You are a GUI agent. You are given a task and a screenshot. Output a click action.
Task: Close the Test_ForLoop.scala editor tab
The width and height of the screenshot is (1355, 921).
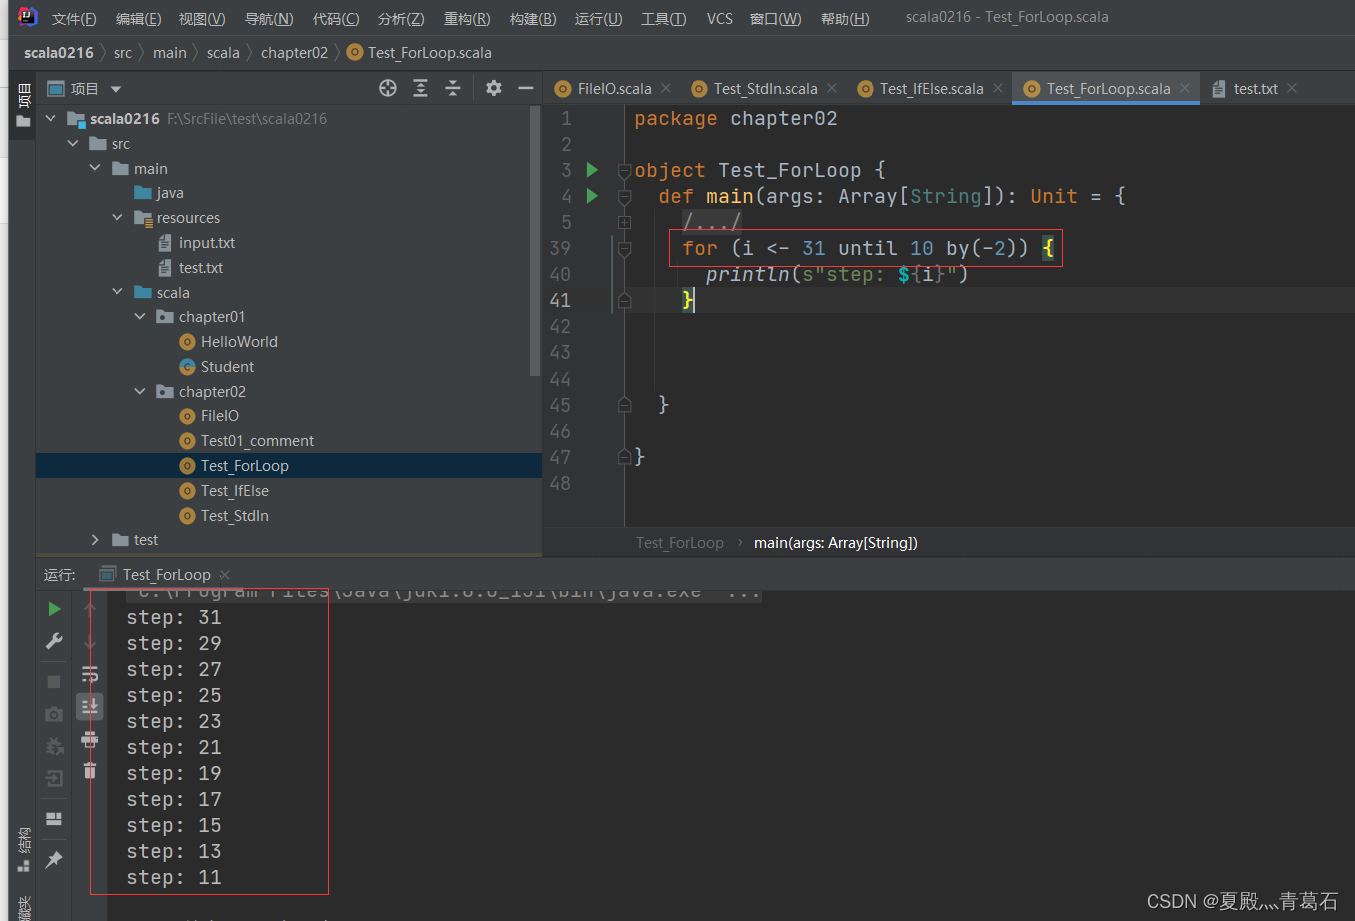coord(1185,89)
